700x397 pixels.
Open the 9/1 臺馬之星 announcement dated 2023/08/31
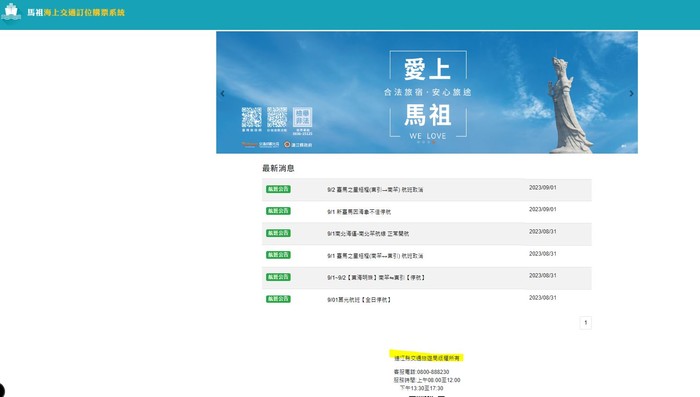375,256
